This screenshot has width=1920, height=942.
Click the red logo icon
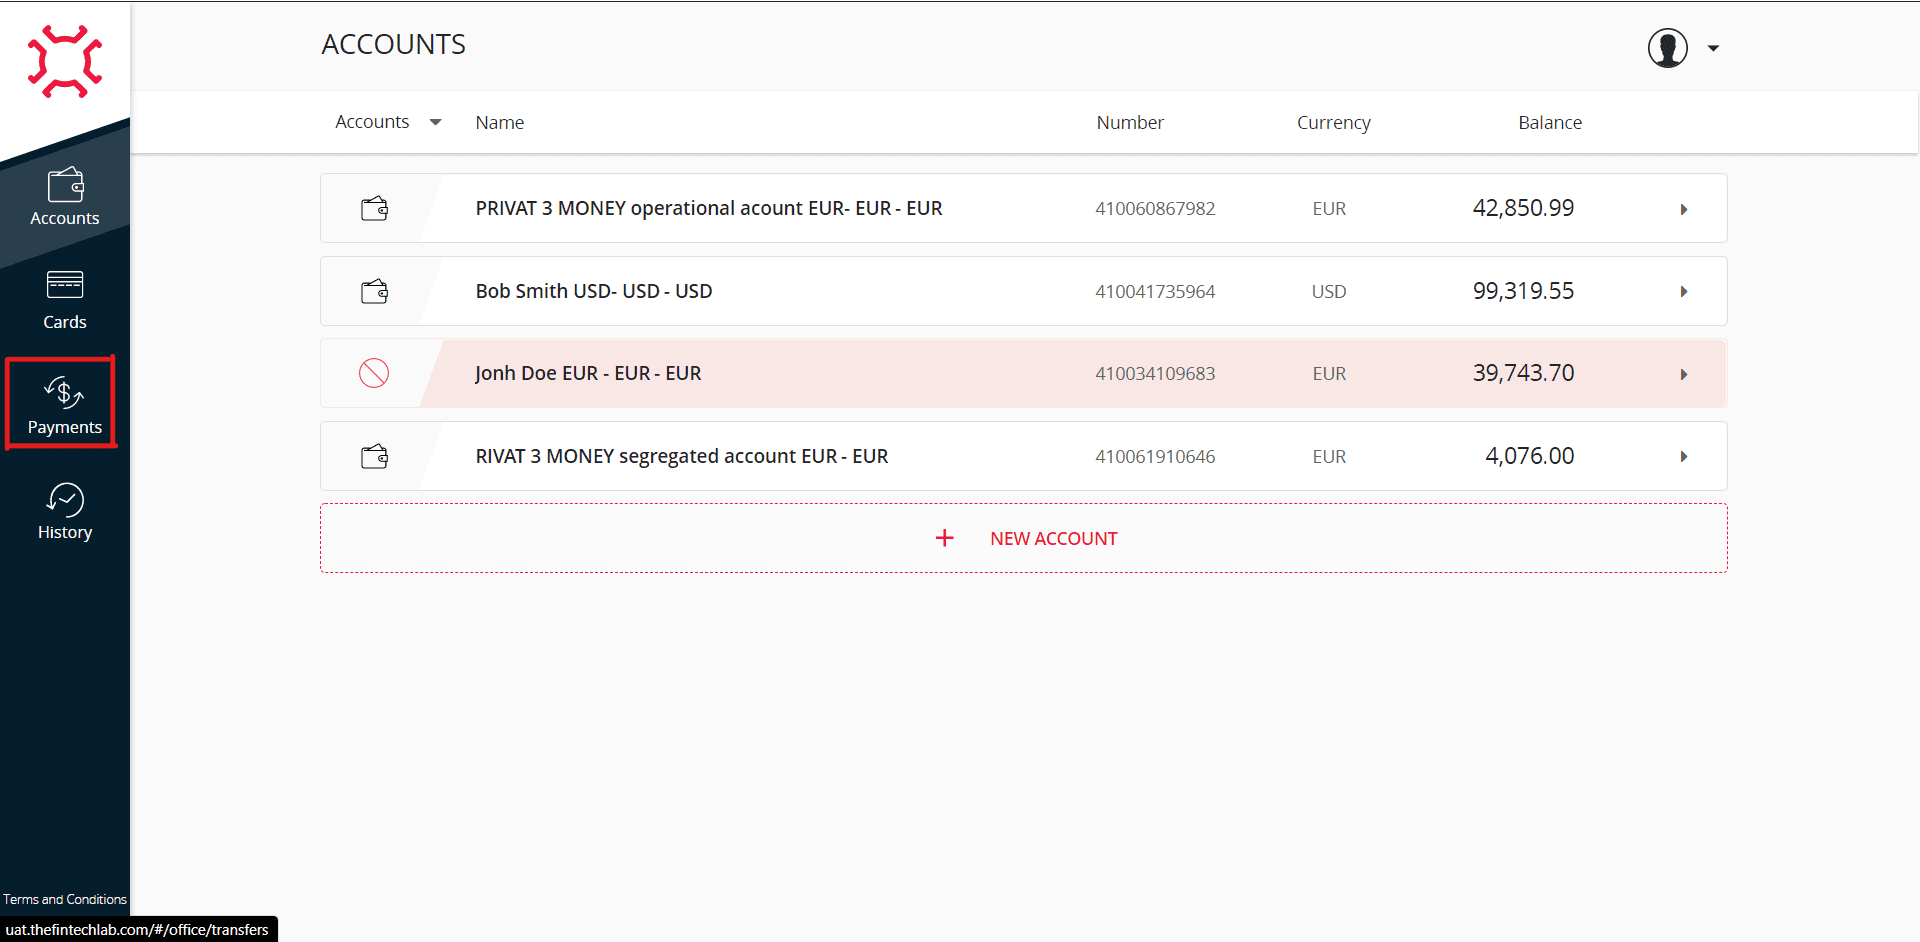[x=65, y=62]
